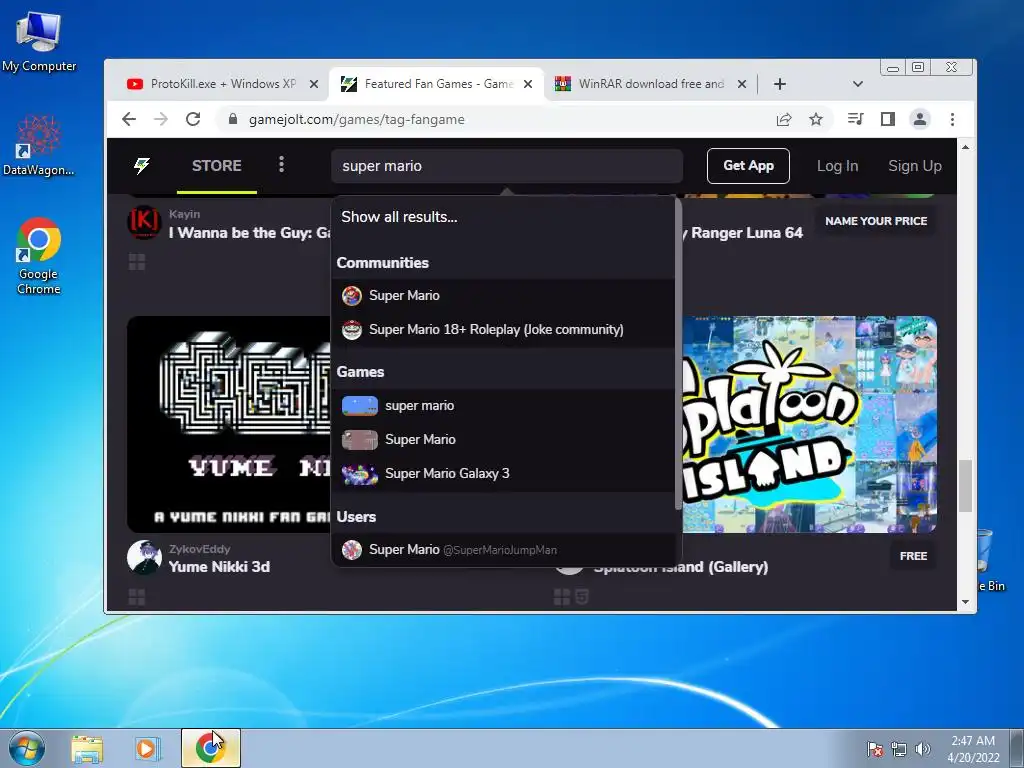Viewport: 1024px width, 768px height.
Task: Click the Chrome taskbar icon
Action: click(x=210, y=748)
